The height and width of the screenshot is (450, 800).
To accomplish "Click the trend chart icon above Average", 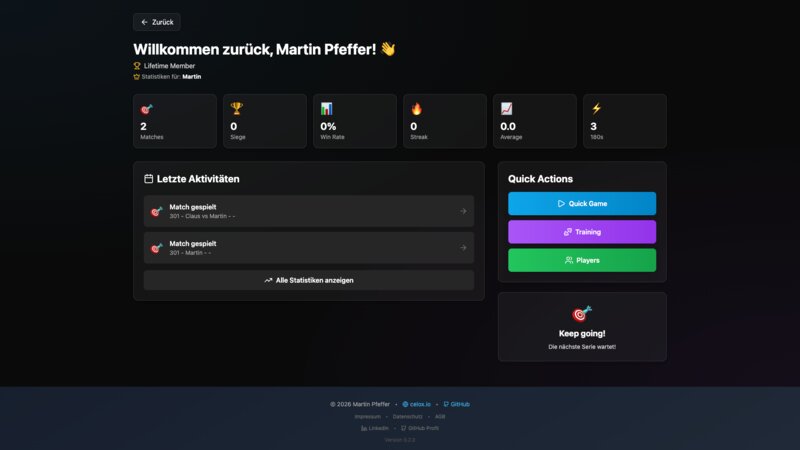I will (x=506, y=108).
